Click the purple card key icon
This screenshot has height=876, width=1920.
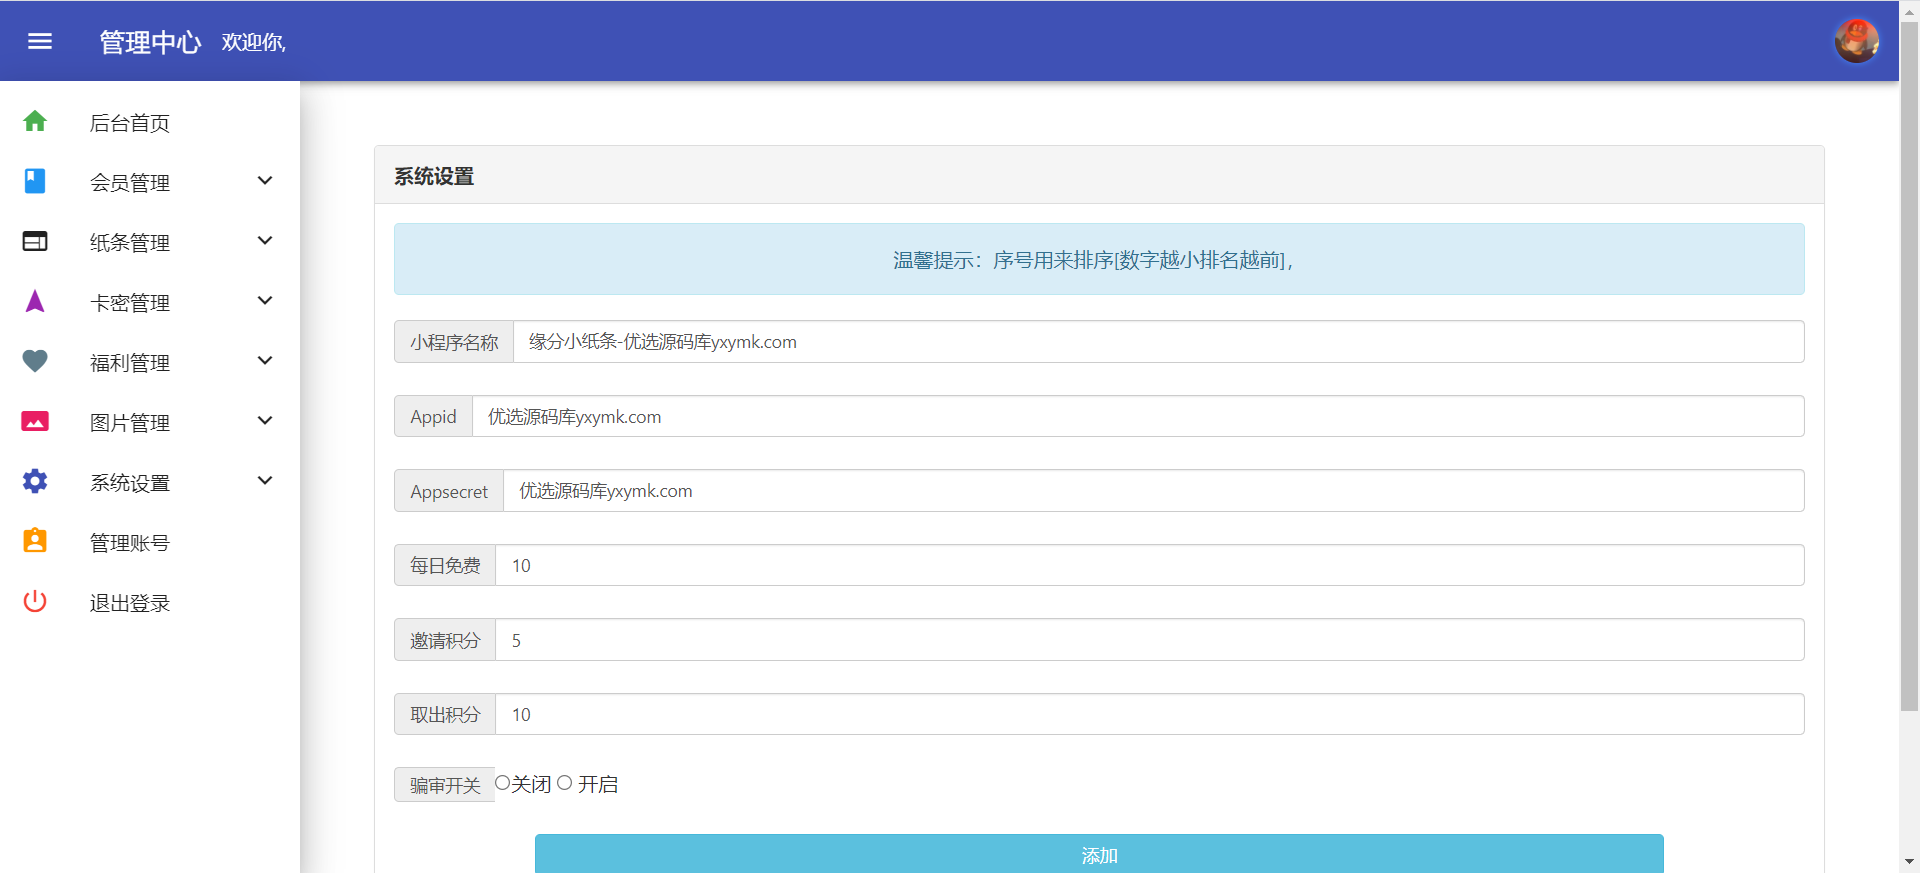(x=35, y=301)
